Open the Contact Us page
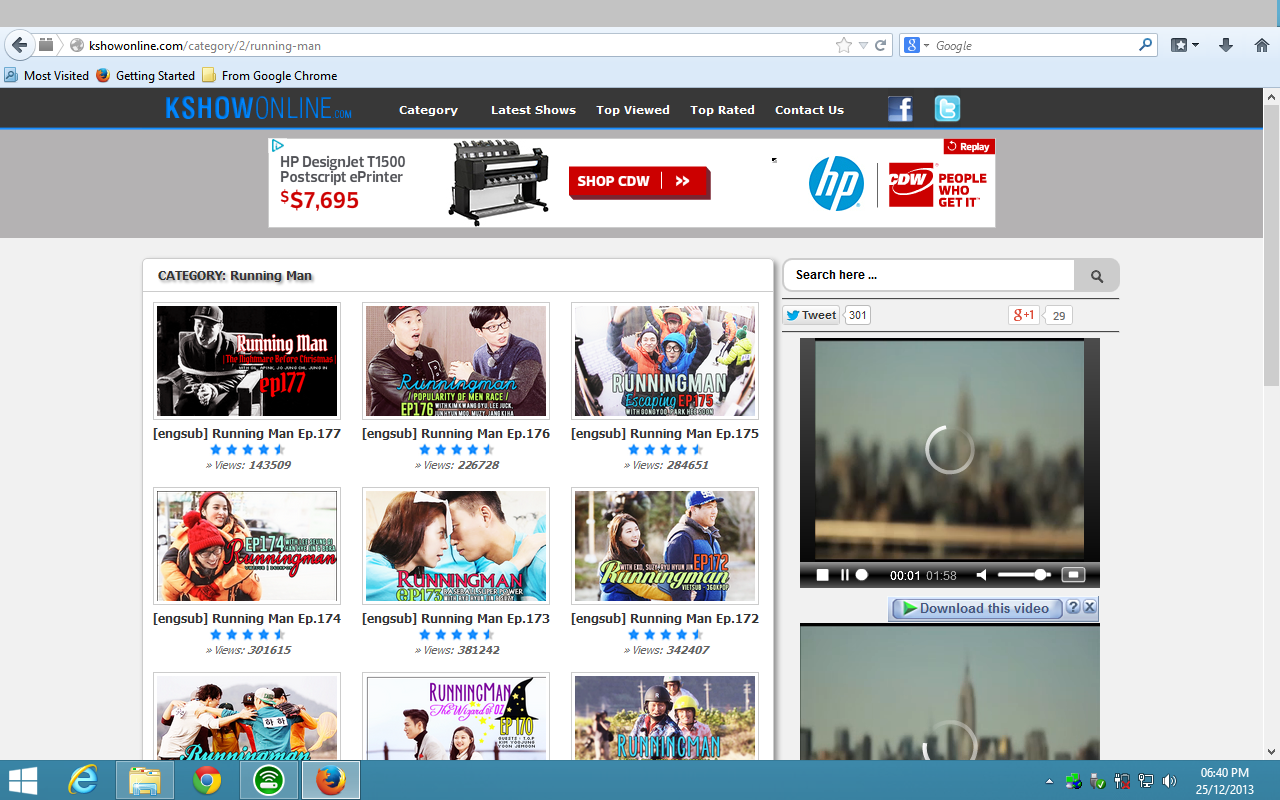The width and height of the screenshot is (1280, 800). coord(809,110)
